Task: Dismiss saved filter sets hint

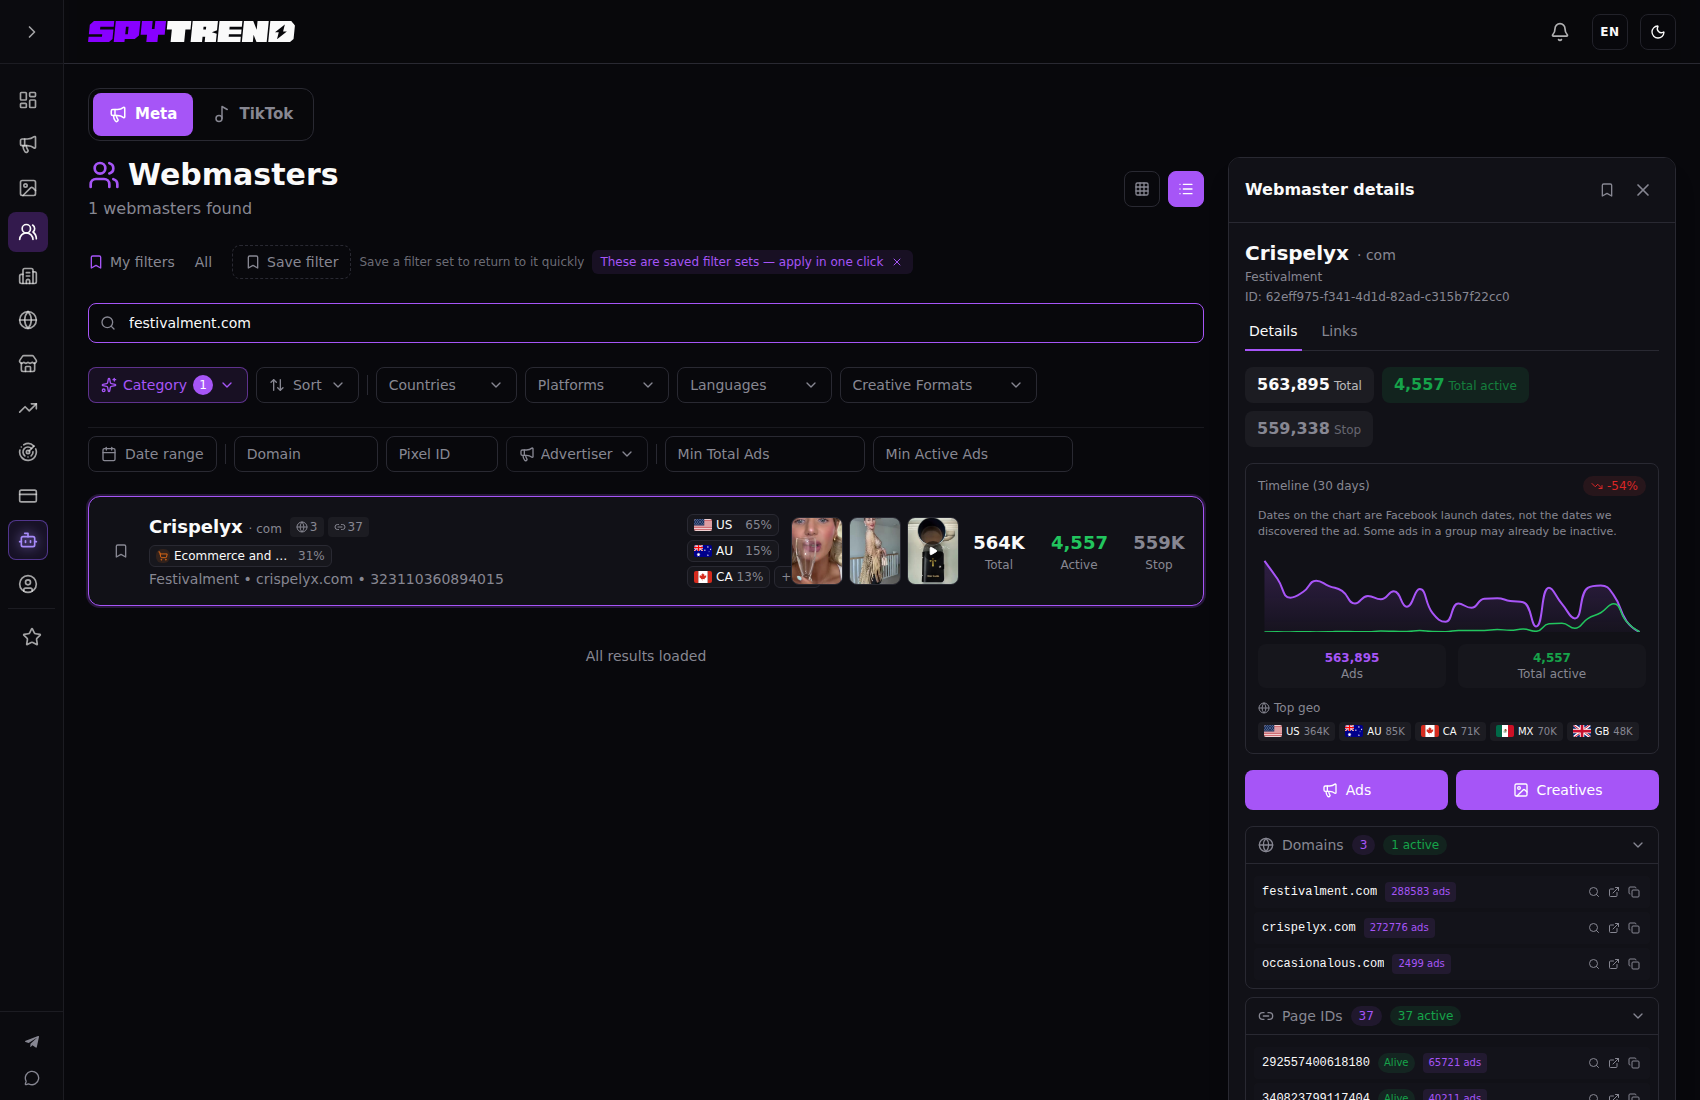Action: 897,262
